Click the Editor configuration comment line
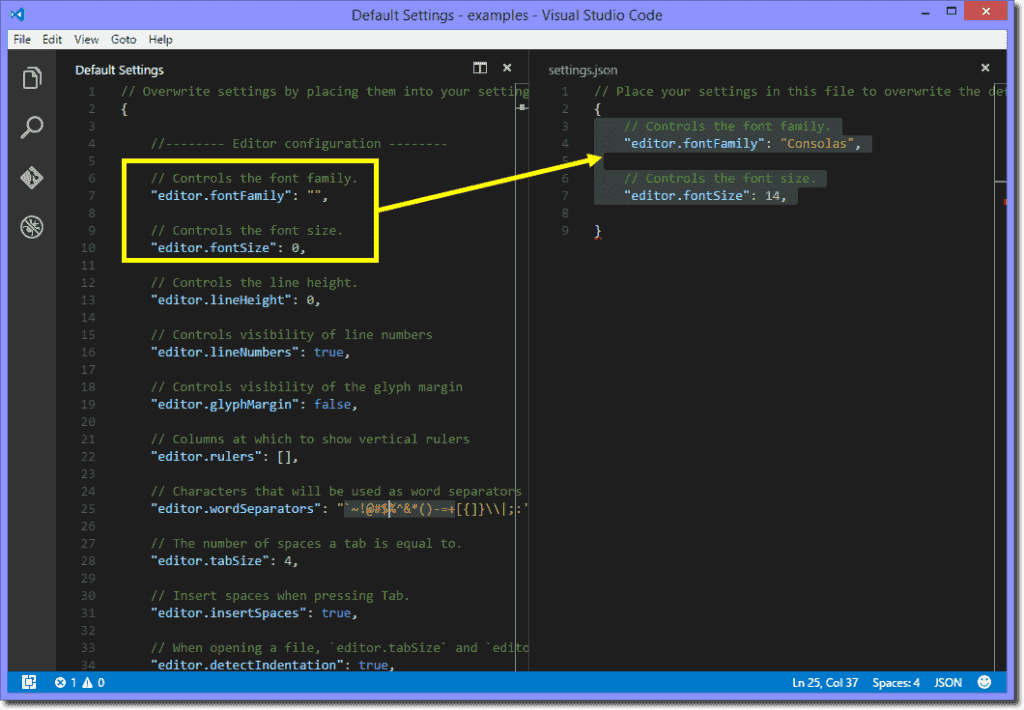Screen dimensions: 1024x710 tap(299, 144)
